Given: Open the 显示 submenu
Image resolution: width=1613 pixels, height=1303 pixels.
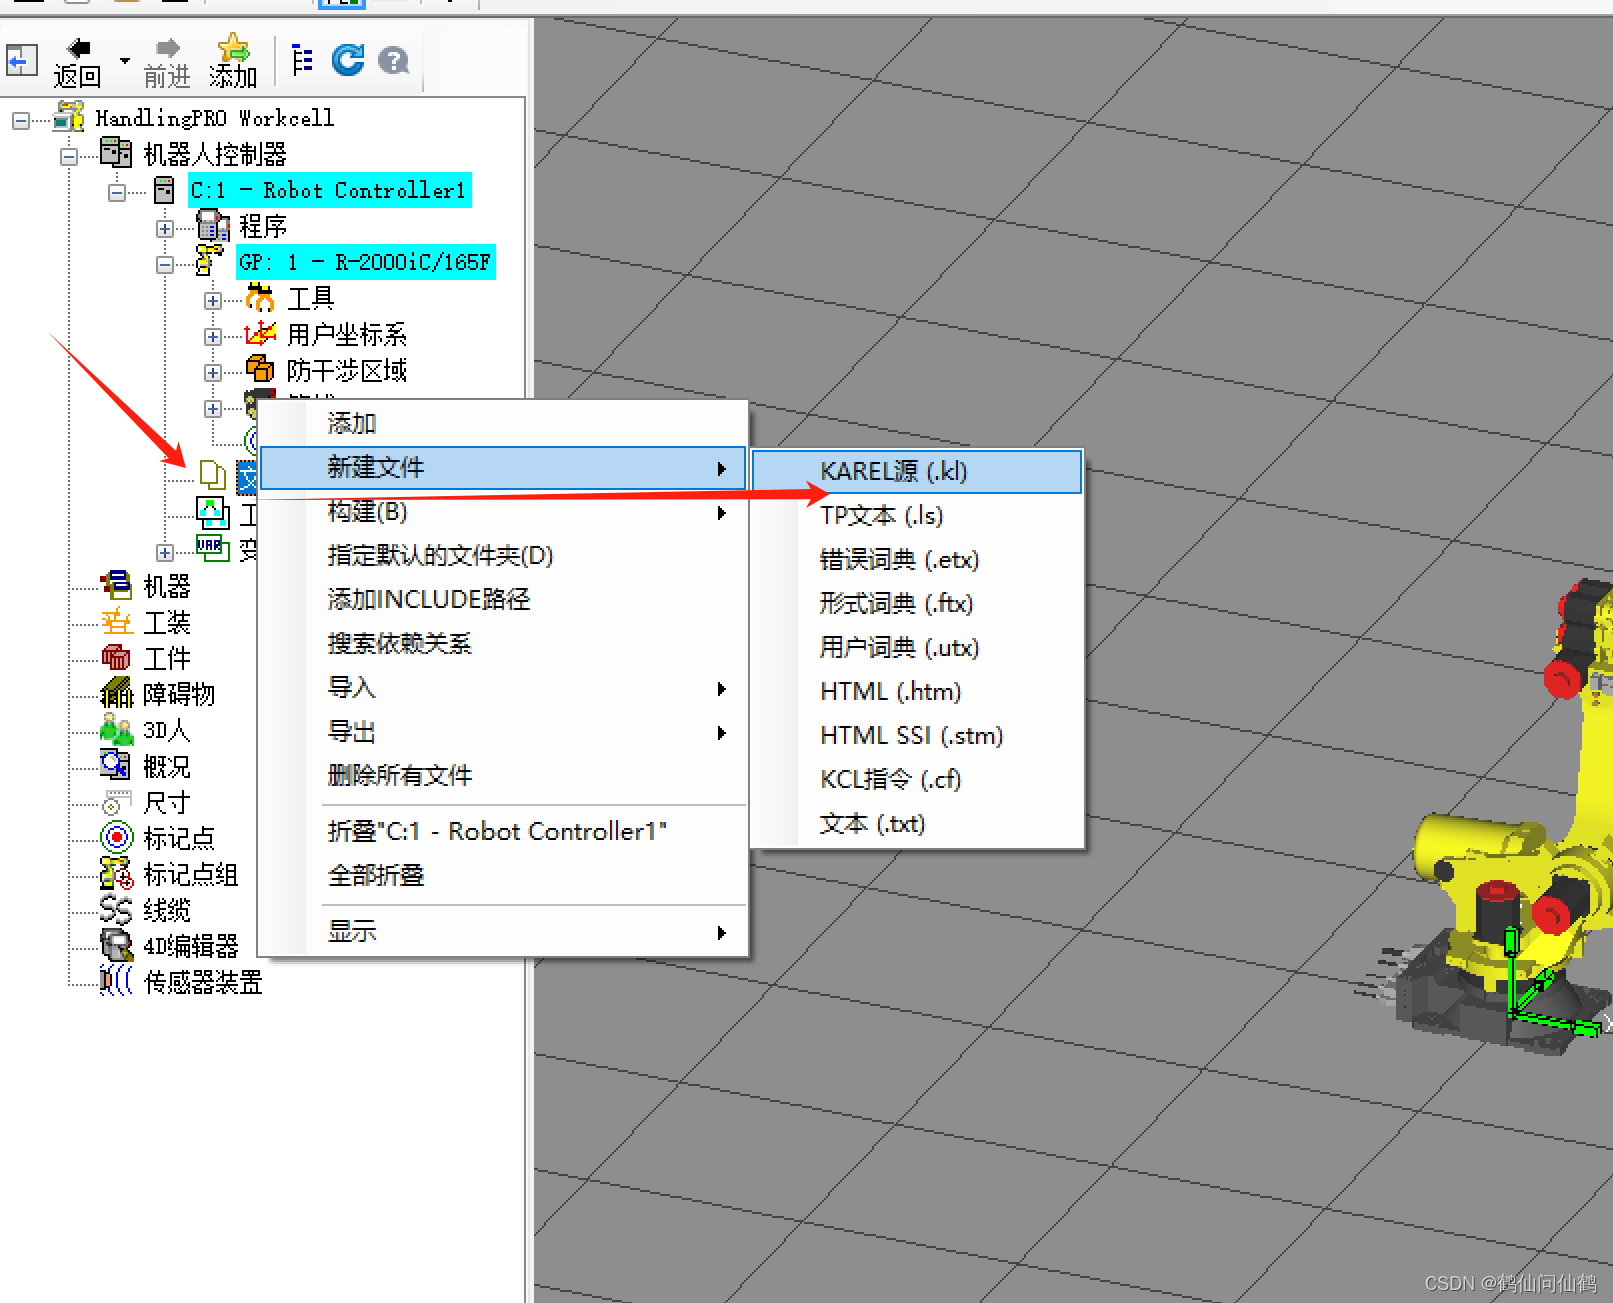Looking at the screenshot, I should coord(503,932).
